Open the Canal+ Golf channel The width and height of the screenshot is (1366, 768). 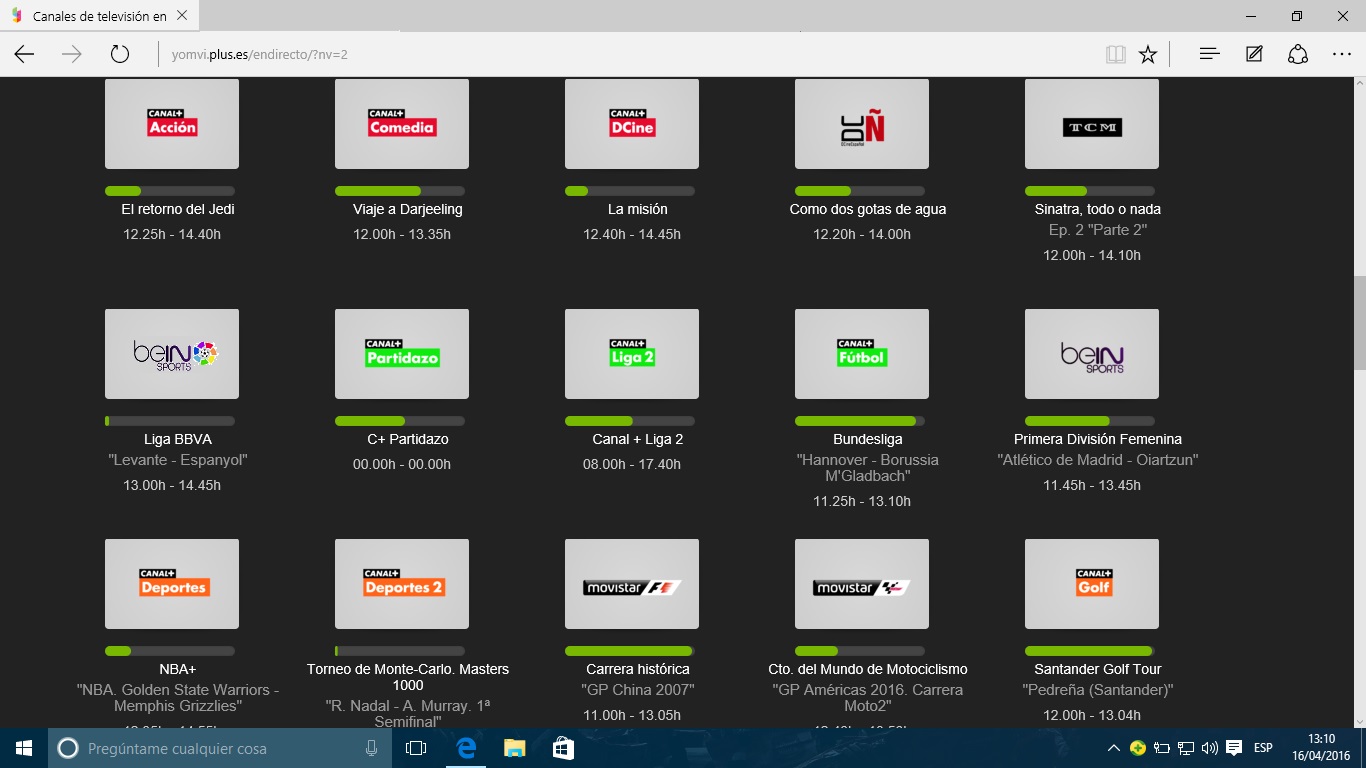click(x=1092, y=584)
